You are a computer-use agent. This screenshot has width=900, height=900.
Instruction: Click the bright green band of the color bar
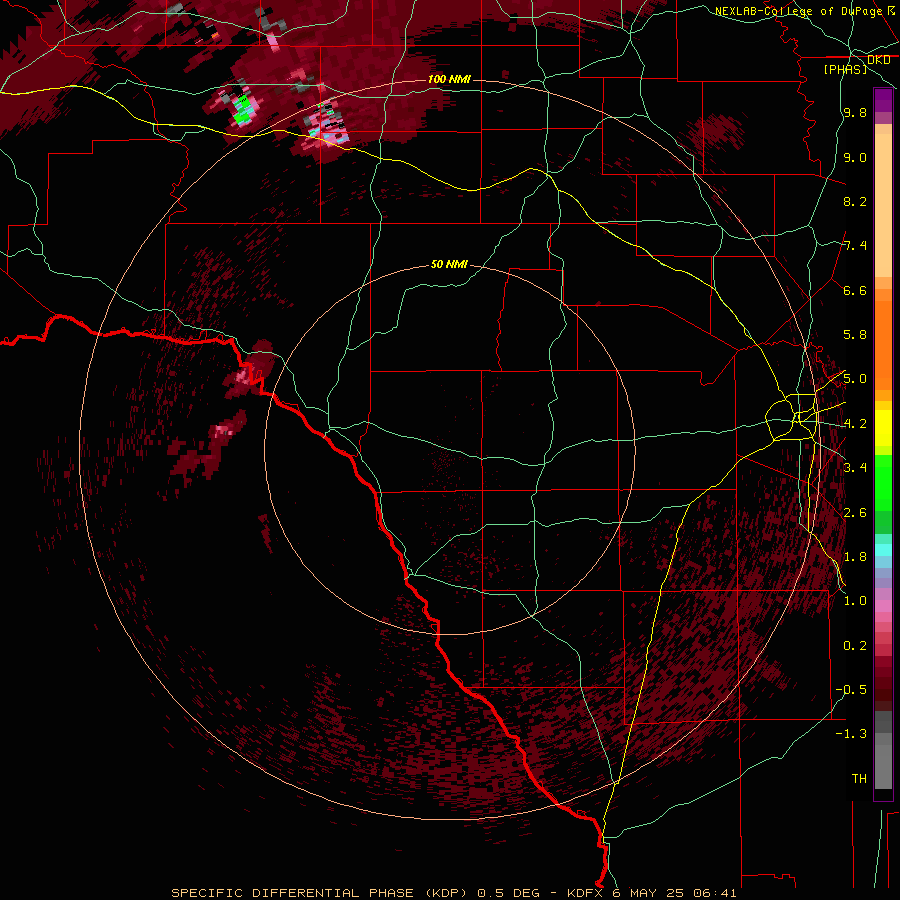pyautogui.click(x=883, y=481)
